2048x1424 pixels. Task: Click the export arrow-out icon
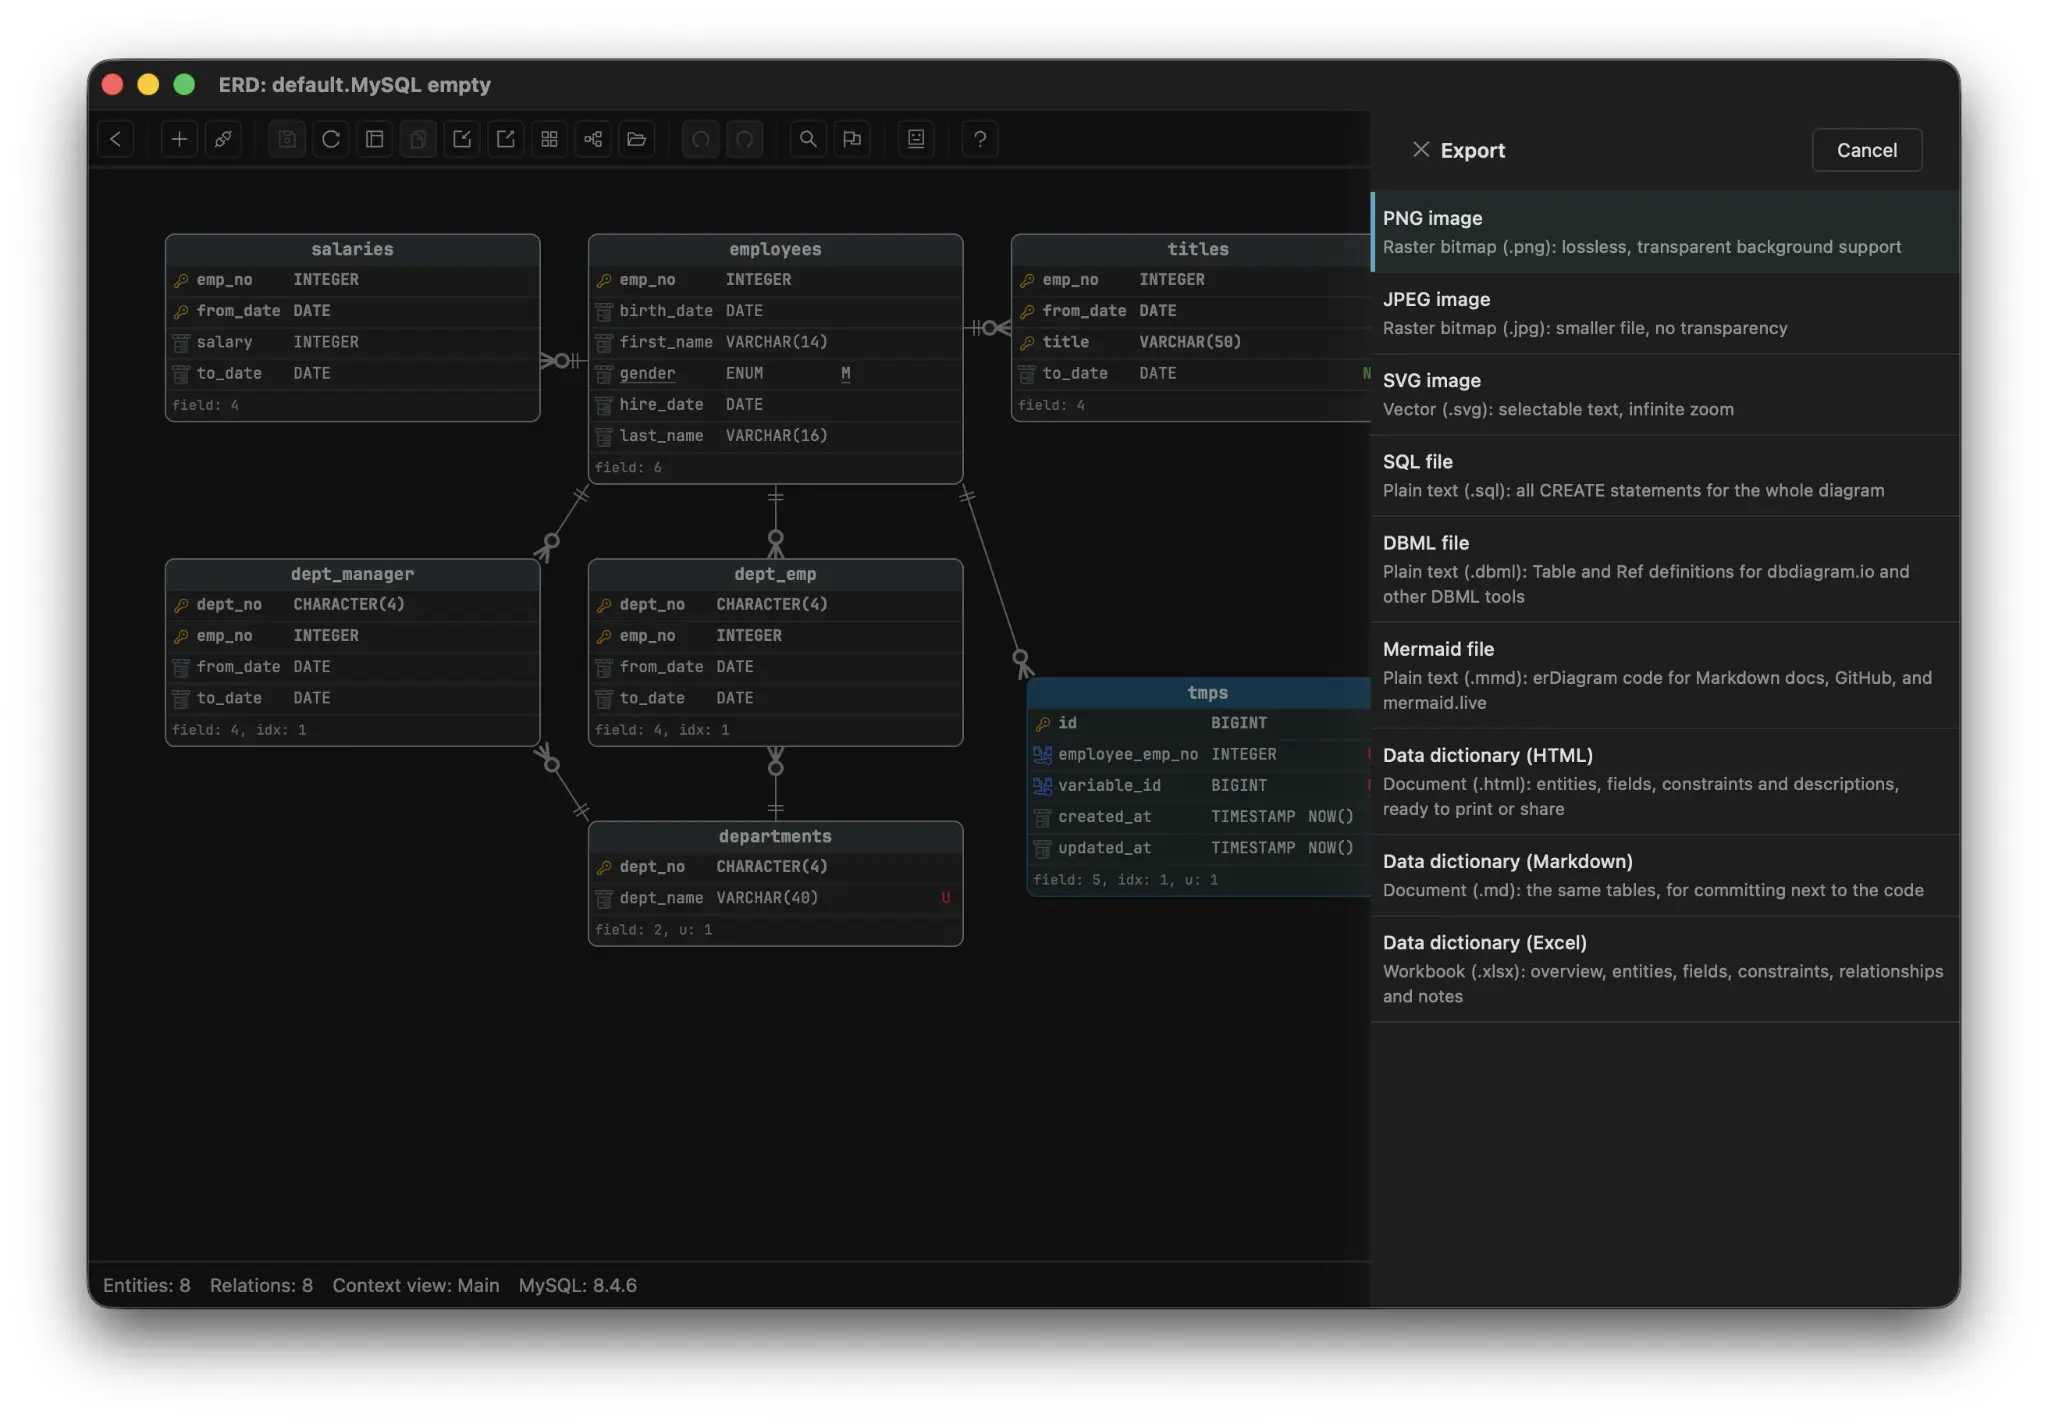point(506,139)
